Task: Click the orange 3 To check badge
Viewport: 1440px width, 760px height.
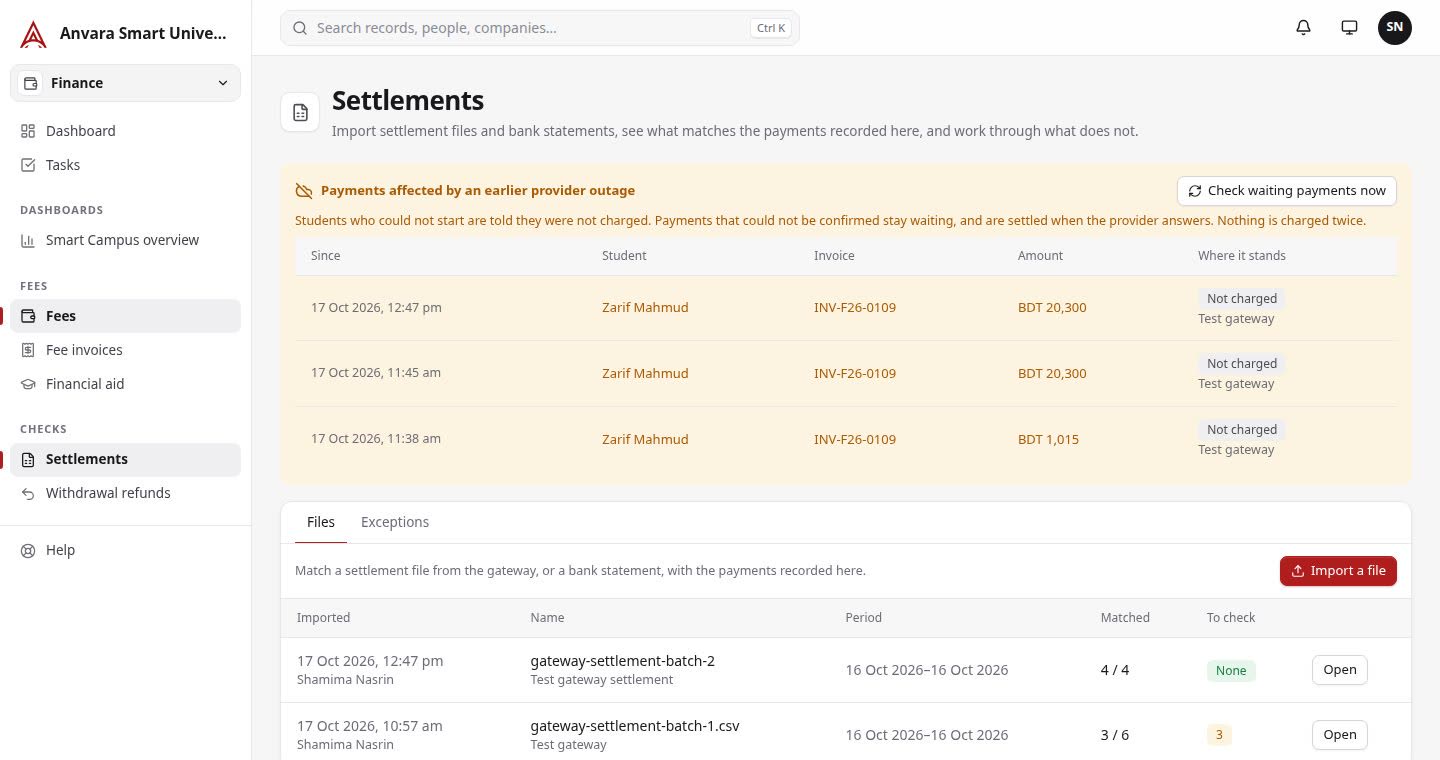Action: [1219, 735]
